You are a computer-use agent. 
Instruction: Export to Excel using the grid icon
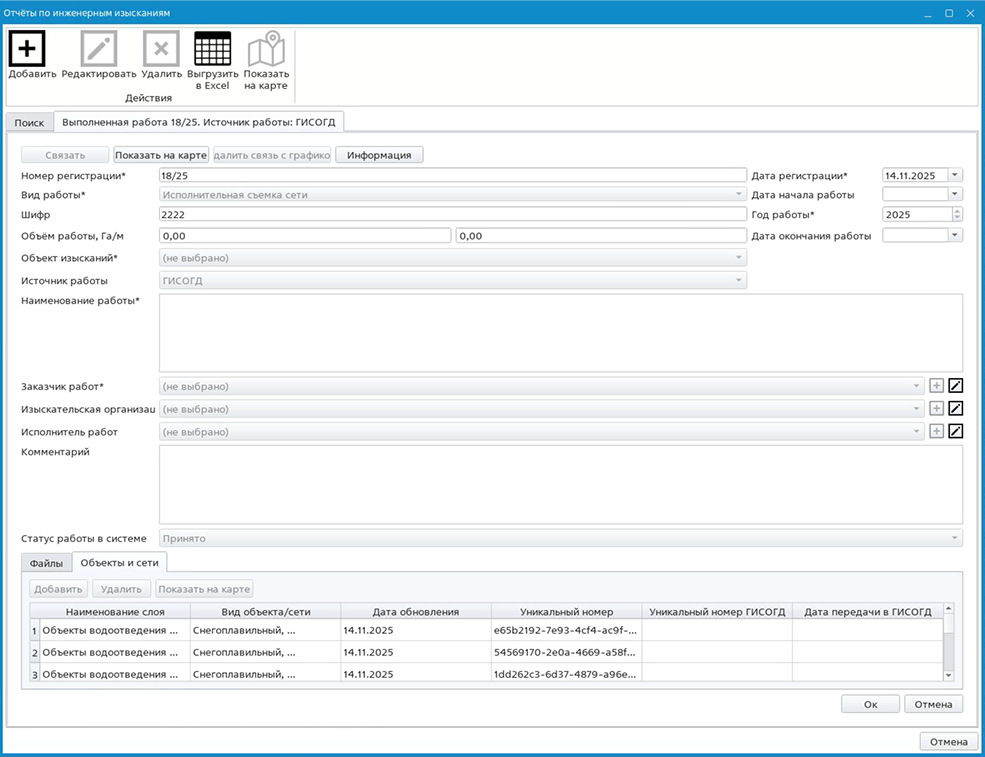(212, 48)
